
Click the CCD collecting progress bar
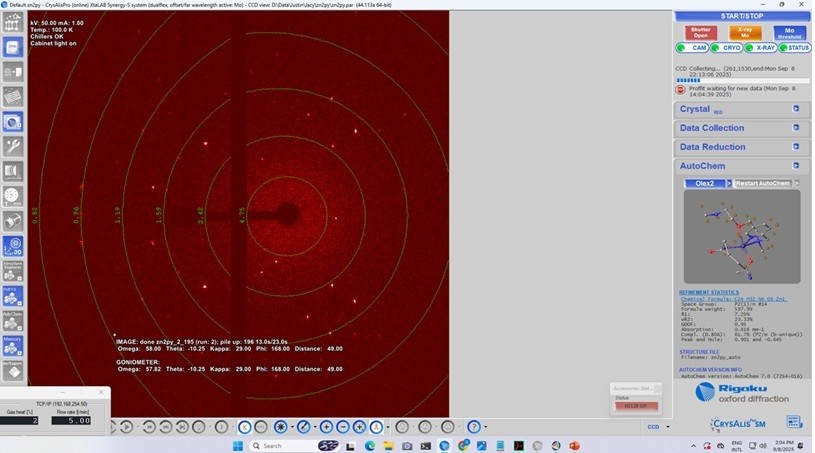(740, 80)
